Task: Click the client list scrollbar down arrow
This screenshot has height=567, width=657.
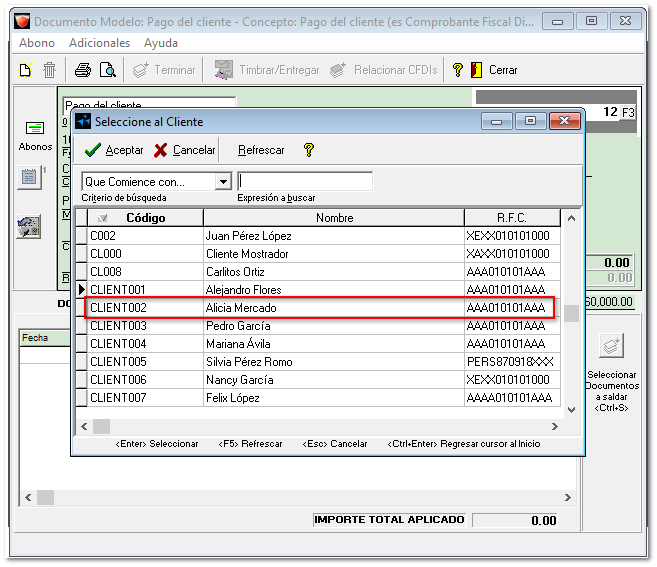Action: 571,409
